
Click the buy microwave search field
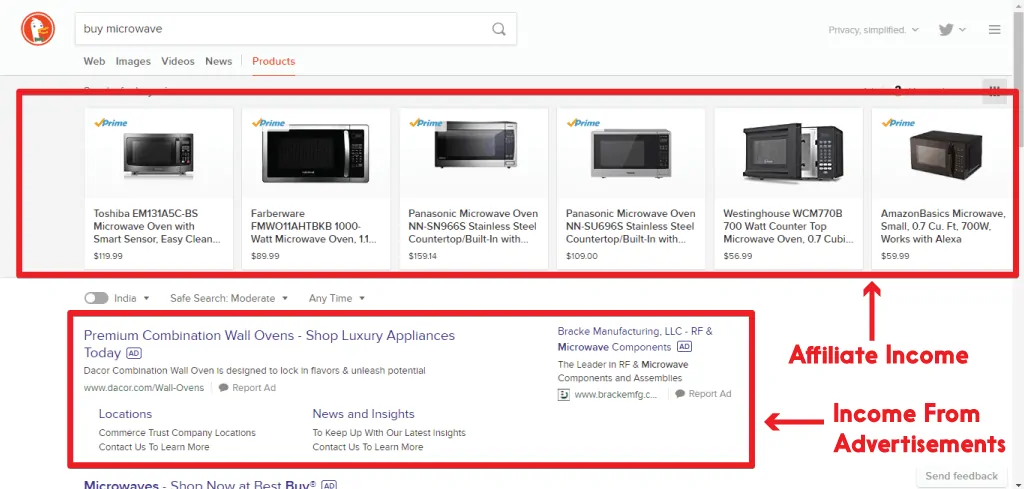pos(280,29)
